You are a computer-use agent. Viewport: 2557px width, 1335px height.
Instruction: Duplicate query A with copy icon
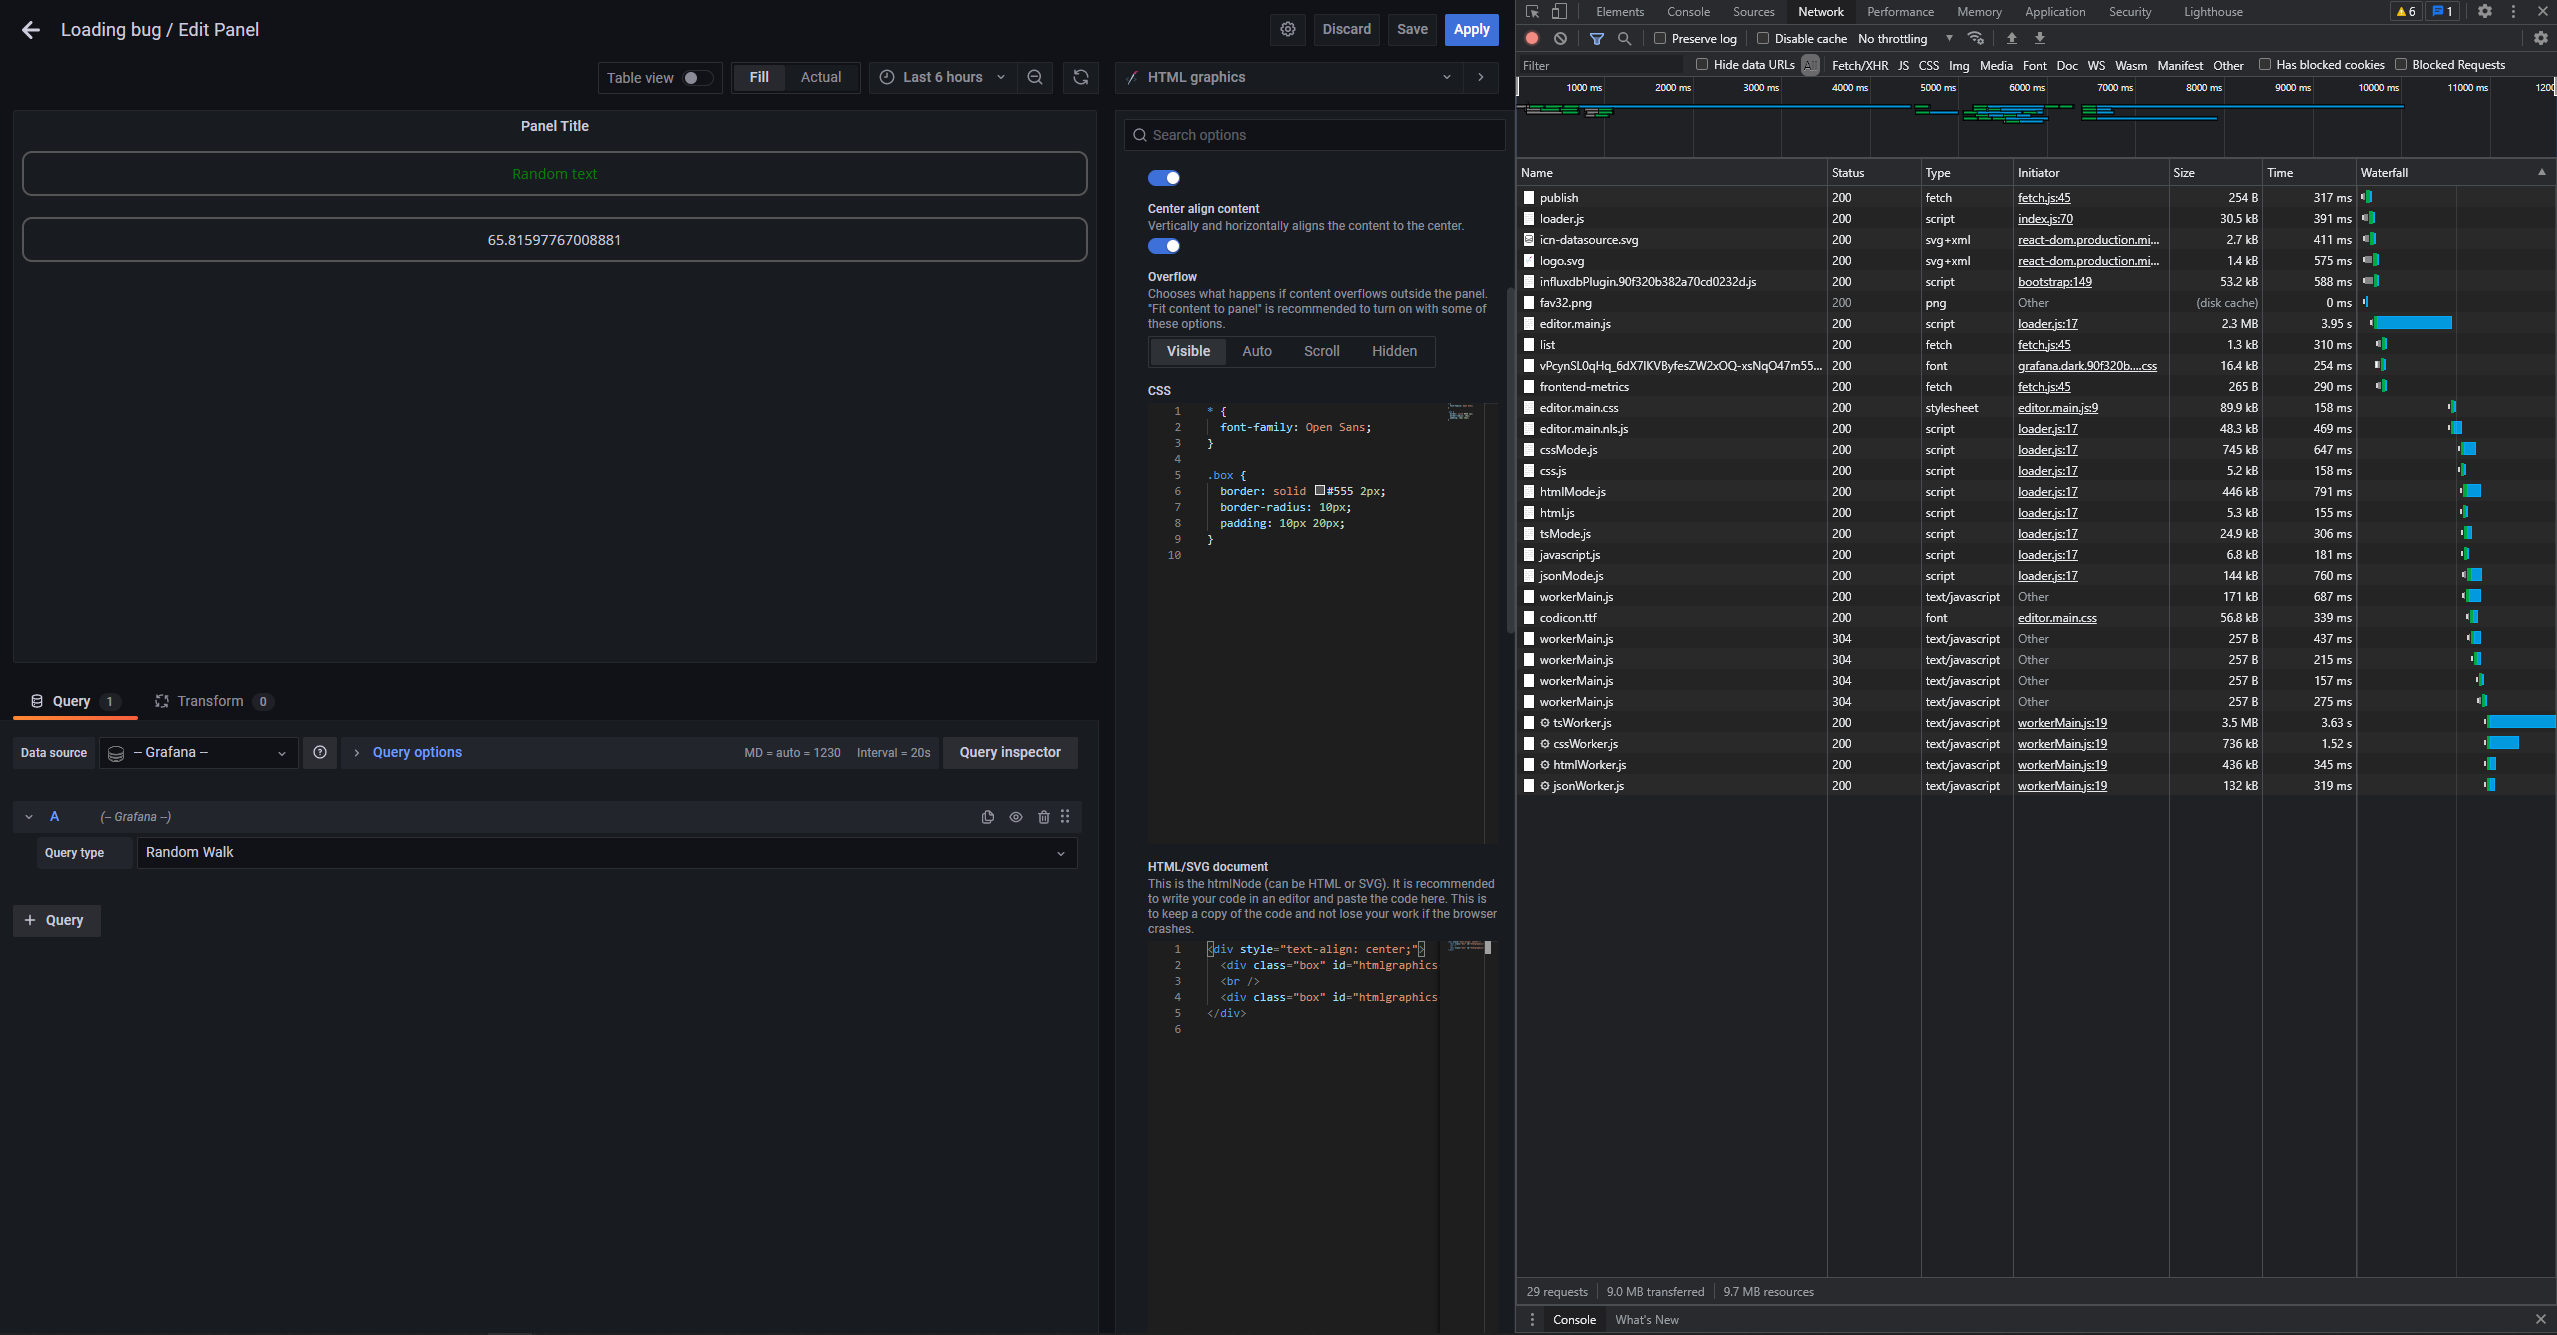[x=988, y=817]
